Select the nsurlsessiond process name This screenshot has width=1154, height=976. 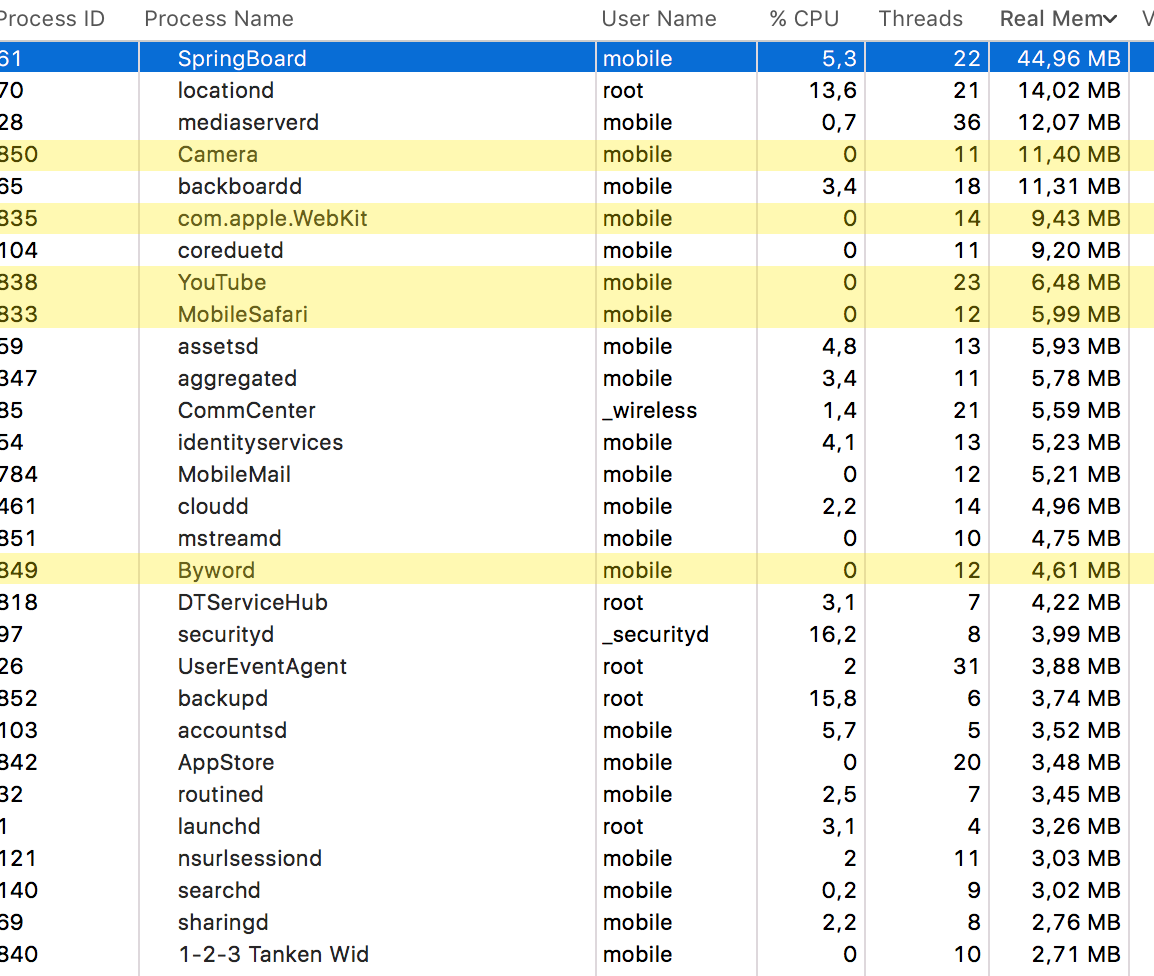click(250, 859)
